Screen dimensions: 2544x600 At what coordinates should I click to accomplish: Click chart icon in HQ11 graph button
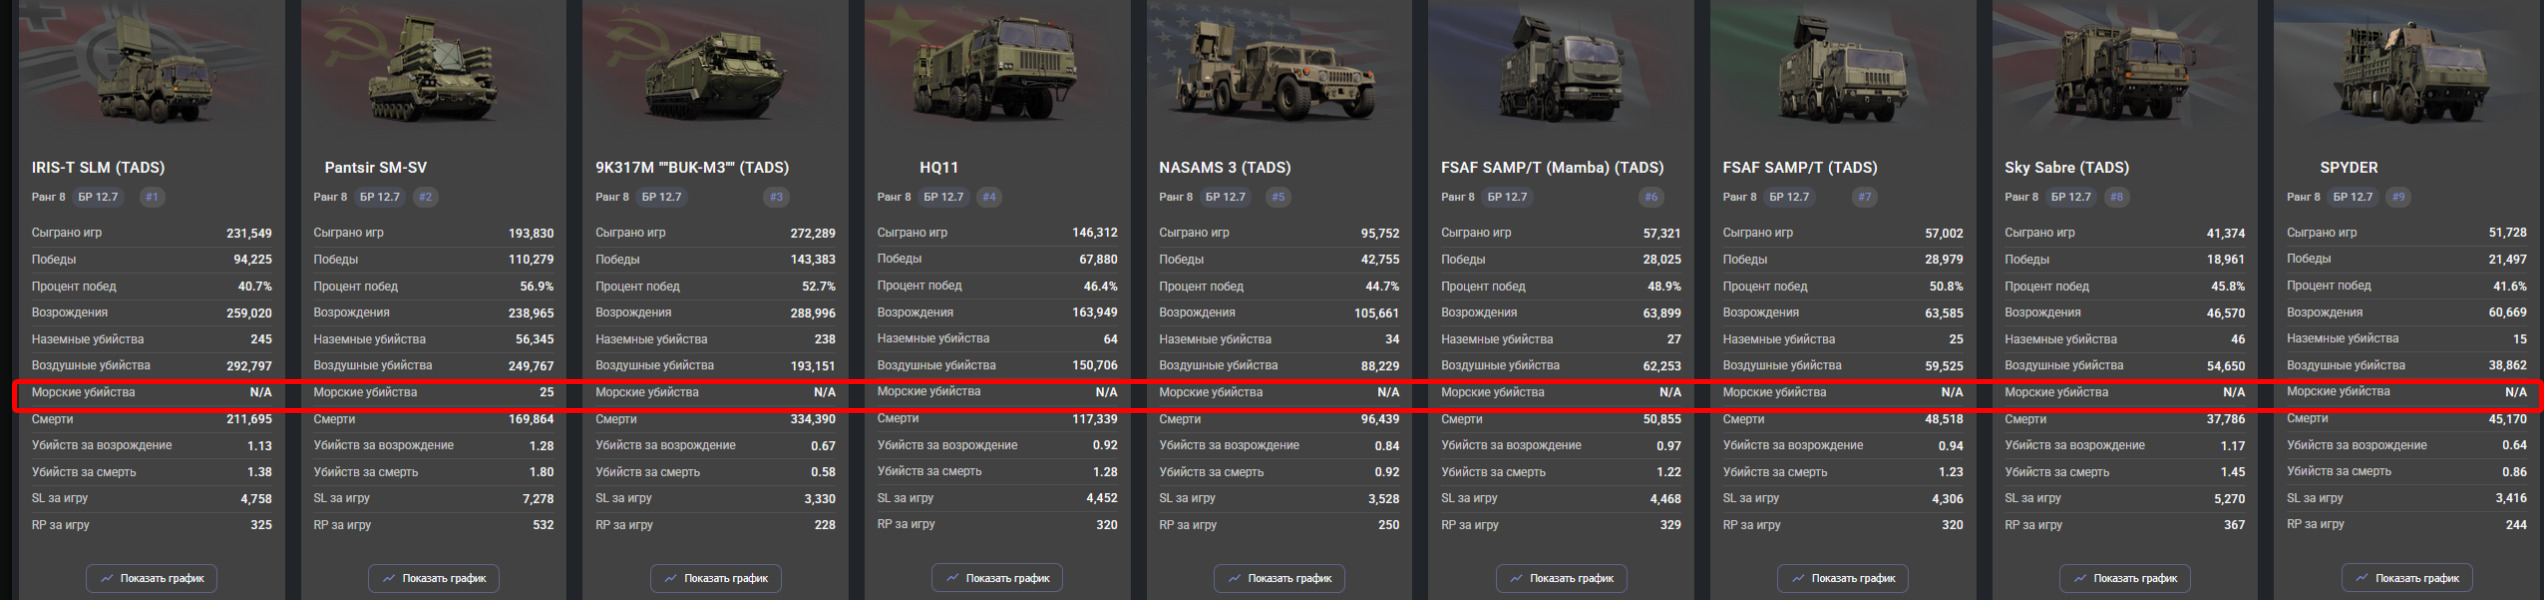coord(952,578)
